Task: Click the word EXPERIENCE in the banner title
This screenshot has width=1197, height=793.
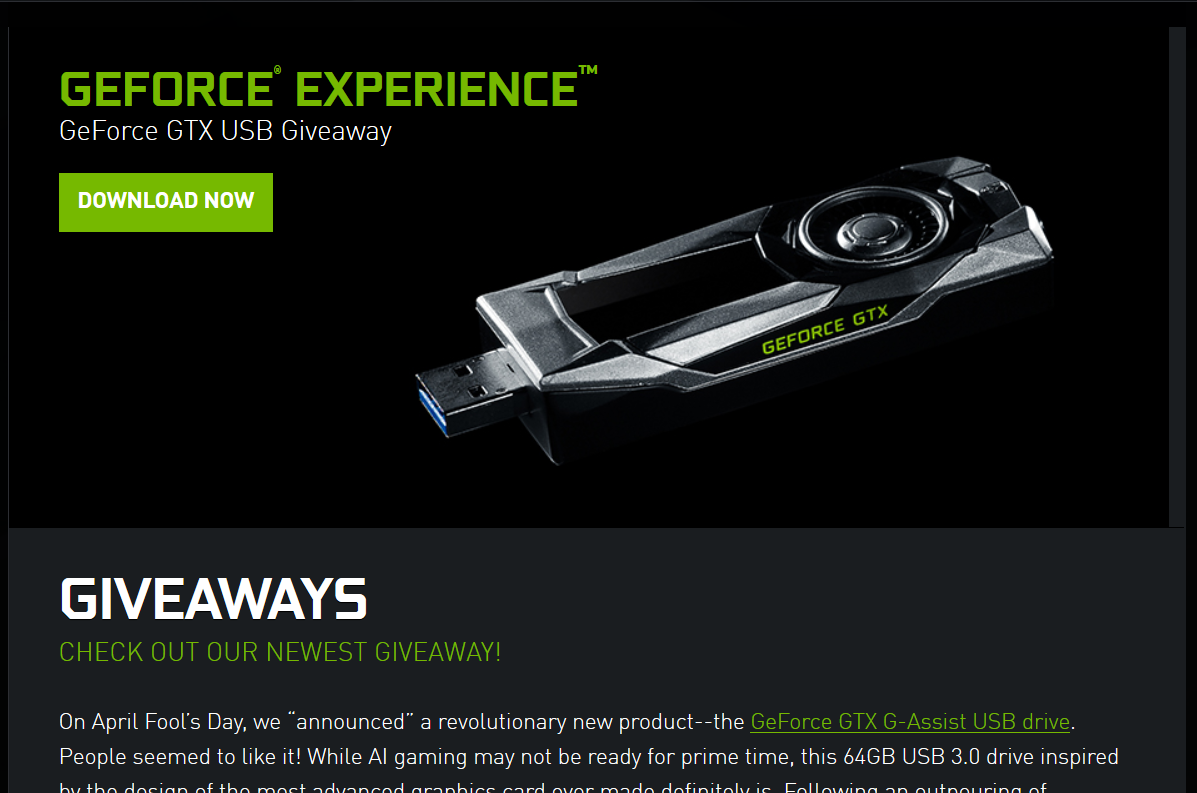Action: click(437, 89)
